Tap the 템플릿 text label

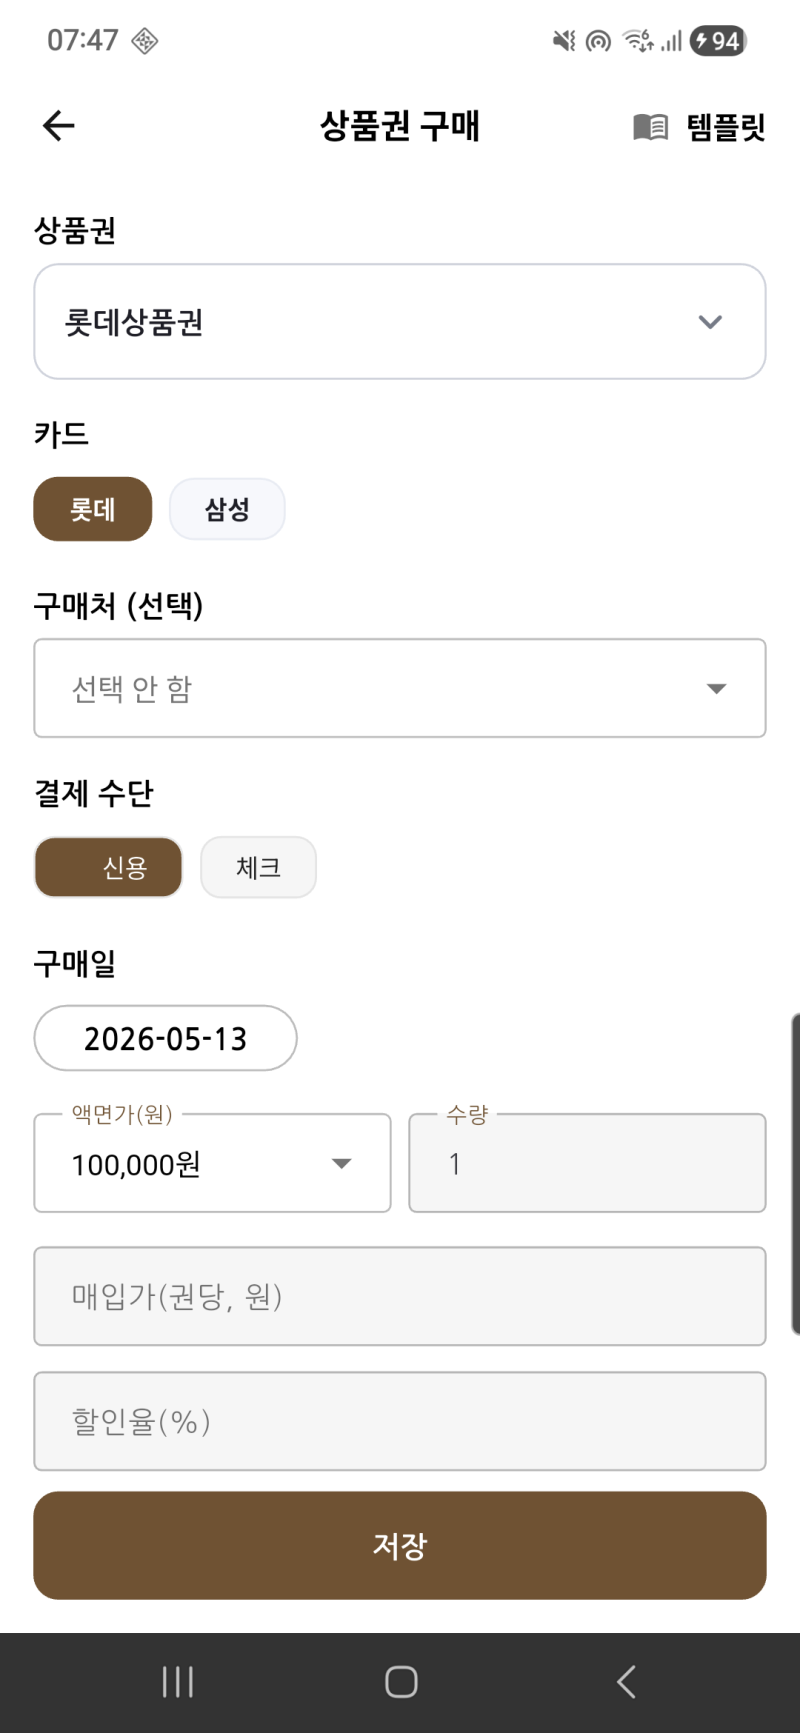pyautogui.click(x=726, y=127)
